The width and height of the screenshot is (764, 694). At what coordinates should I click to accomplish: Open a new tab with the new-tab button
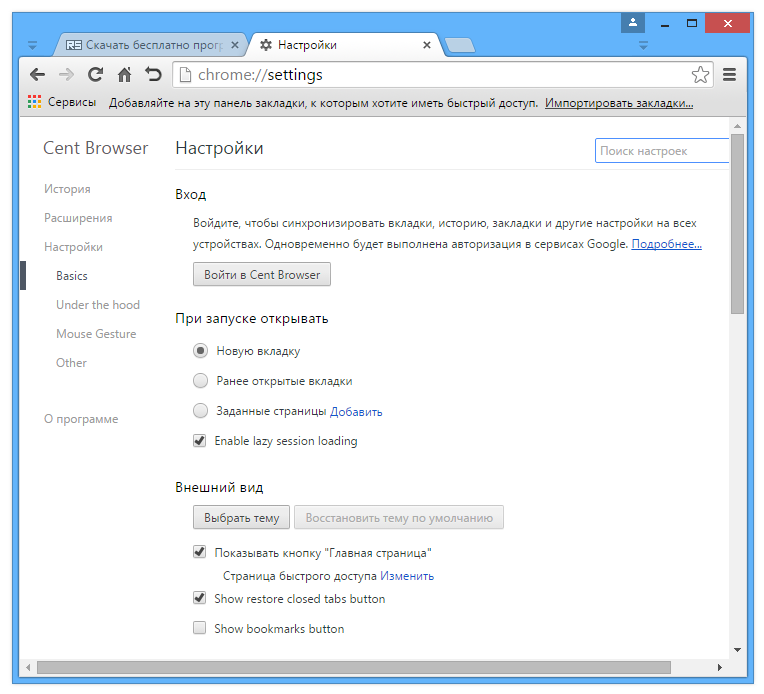tap(459, 45)
